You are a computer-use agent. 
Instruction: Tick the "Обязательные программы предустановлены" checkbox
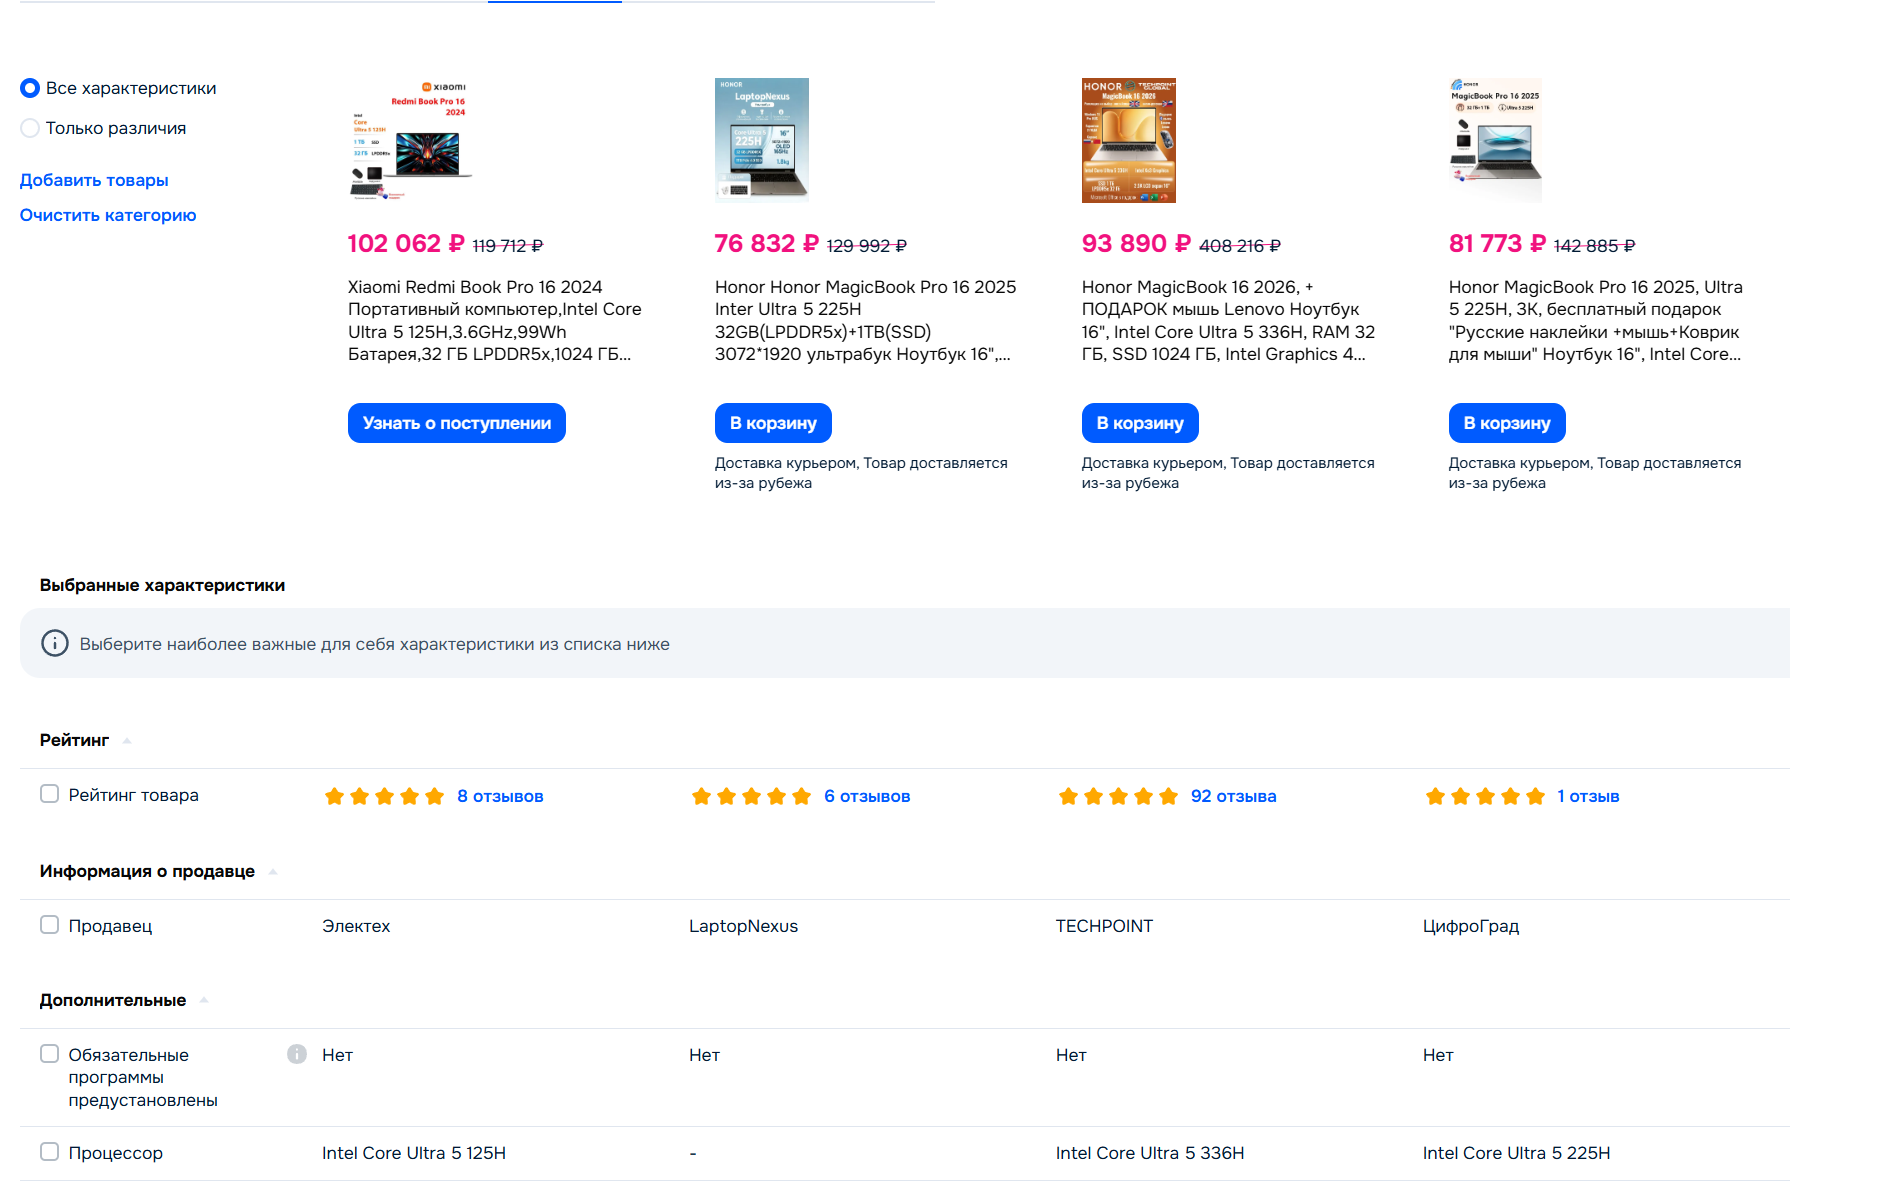click(x=49, y=1054)
